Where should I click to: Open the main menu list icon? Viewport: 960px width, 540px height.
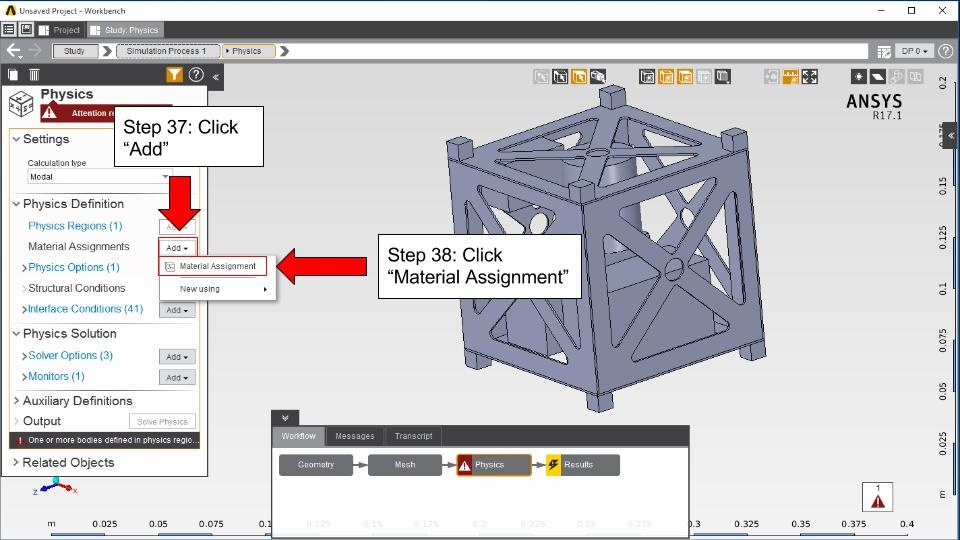[x=9, y=29]
